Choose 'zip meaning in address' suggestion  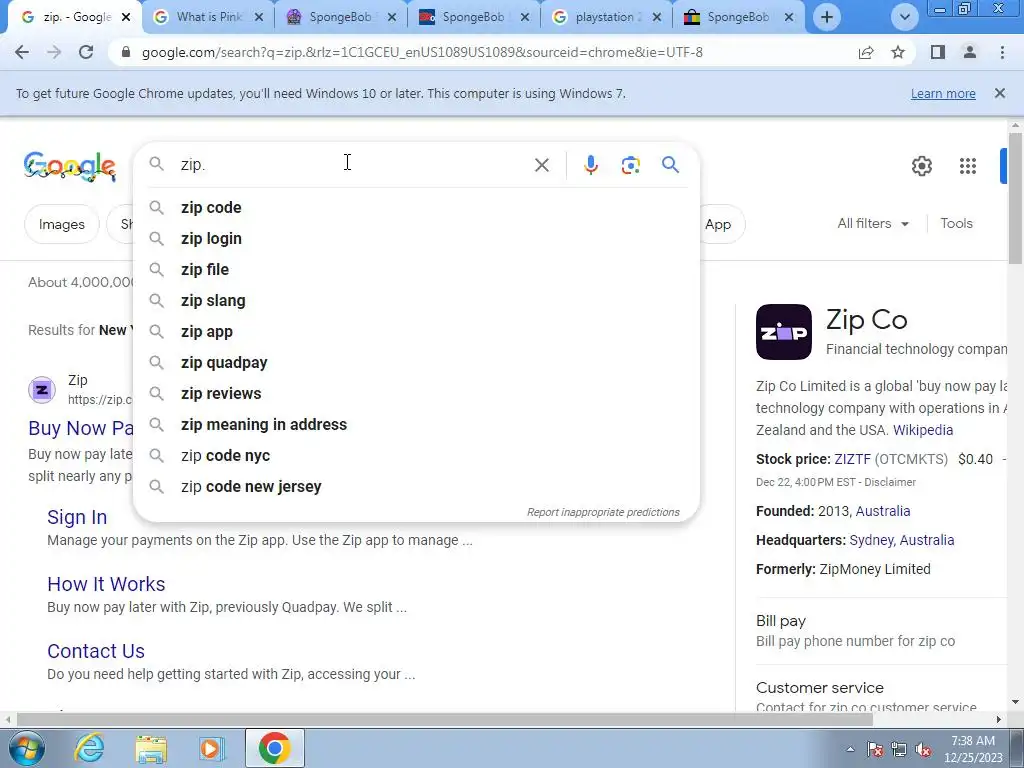coord(416,424)
